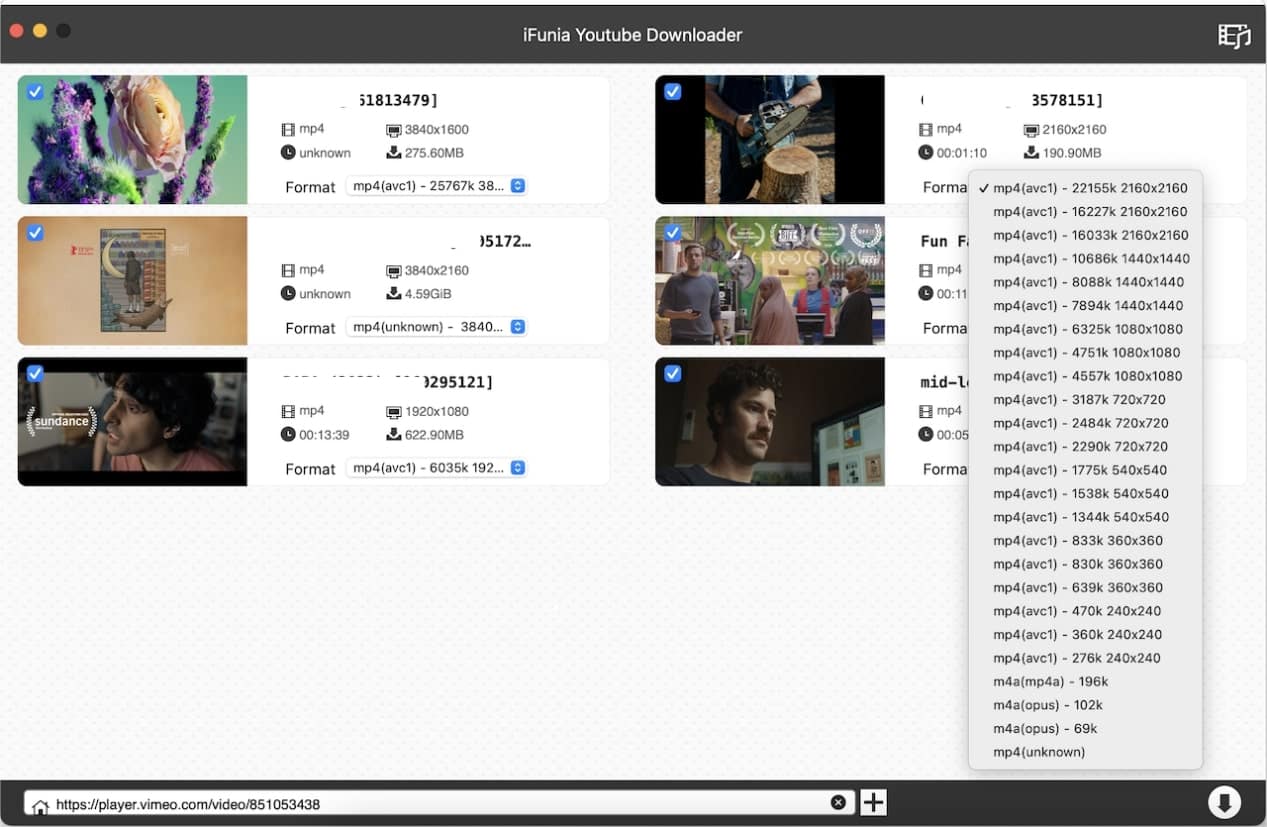Toggle the sundance video checkbox
Screen dimensions: 1267x827
[x=35, y=373]
